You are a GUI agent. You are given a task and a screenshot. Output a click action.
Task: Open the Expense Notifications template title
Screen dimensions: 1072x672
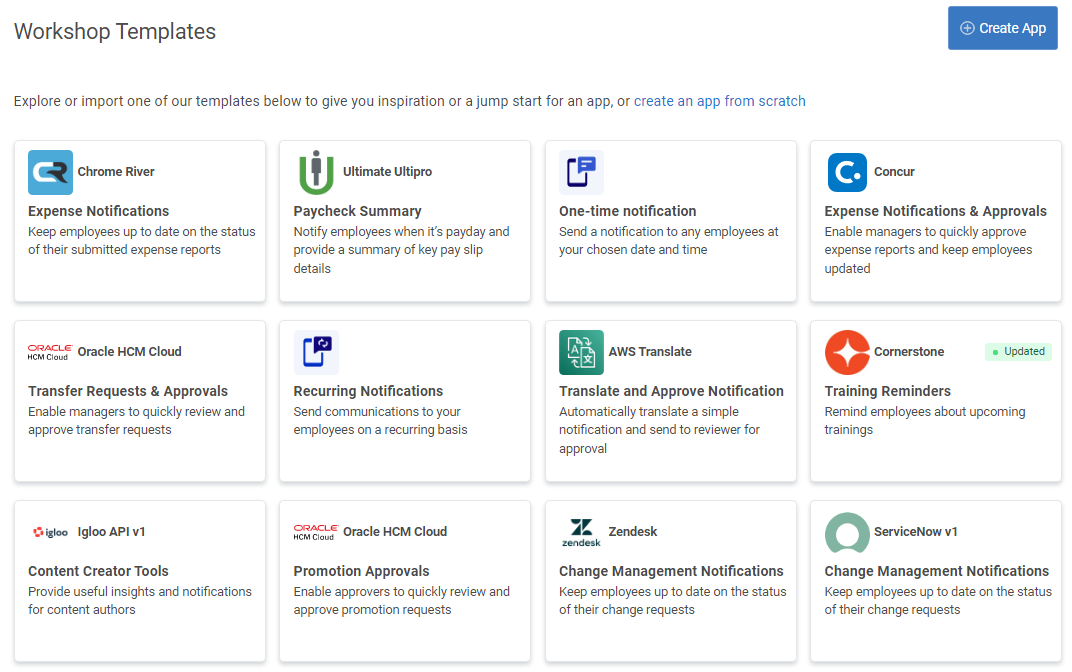coord(98,211)
